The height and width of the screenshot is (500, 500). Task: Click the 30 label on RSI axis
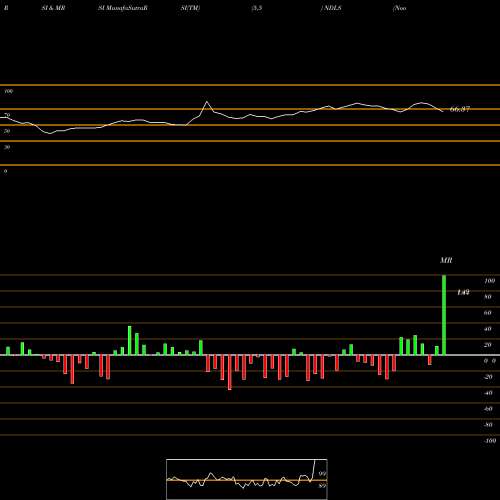pyautogui.click(x=7, y=147)
